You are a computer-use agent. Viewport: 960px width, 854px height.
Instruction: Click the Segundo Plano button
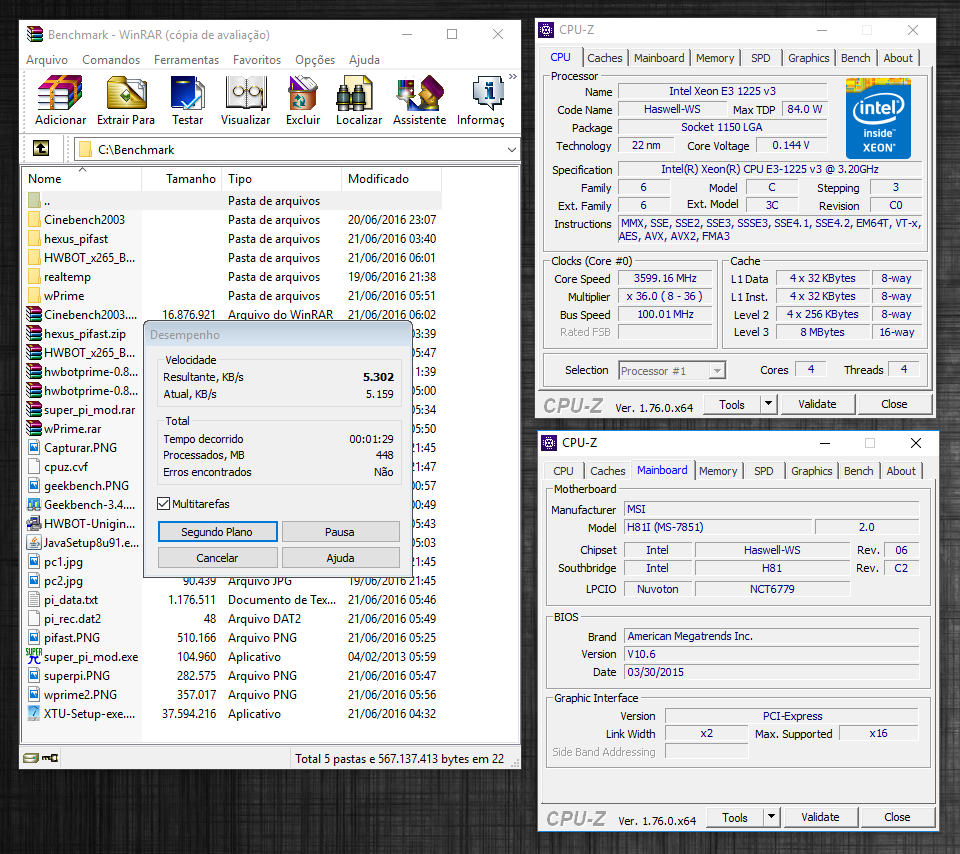point(217,532)
